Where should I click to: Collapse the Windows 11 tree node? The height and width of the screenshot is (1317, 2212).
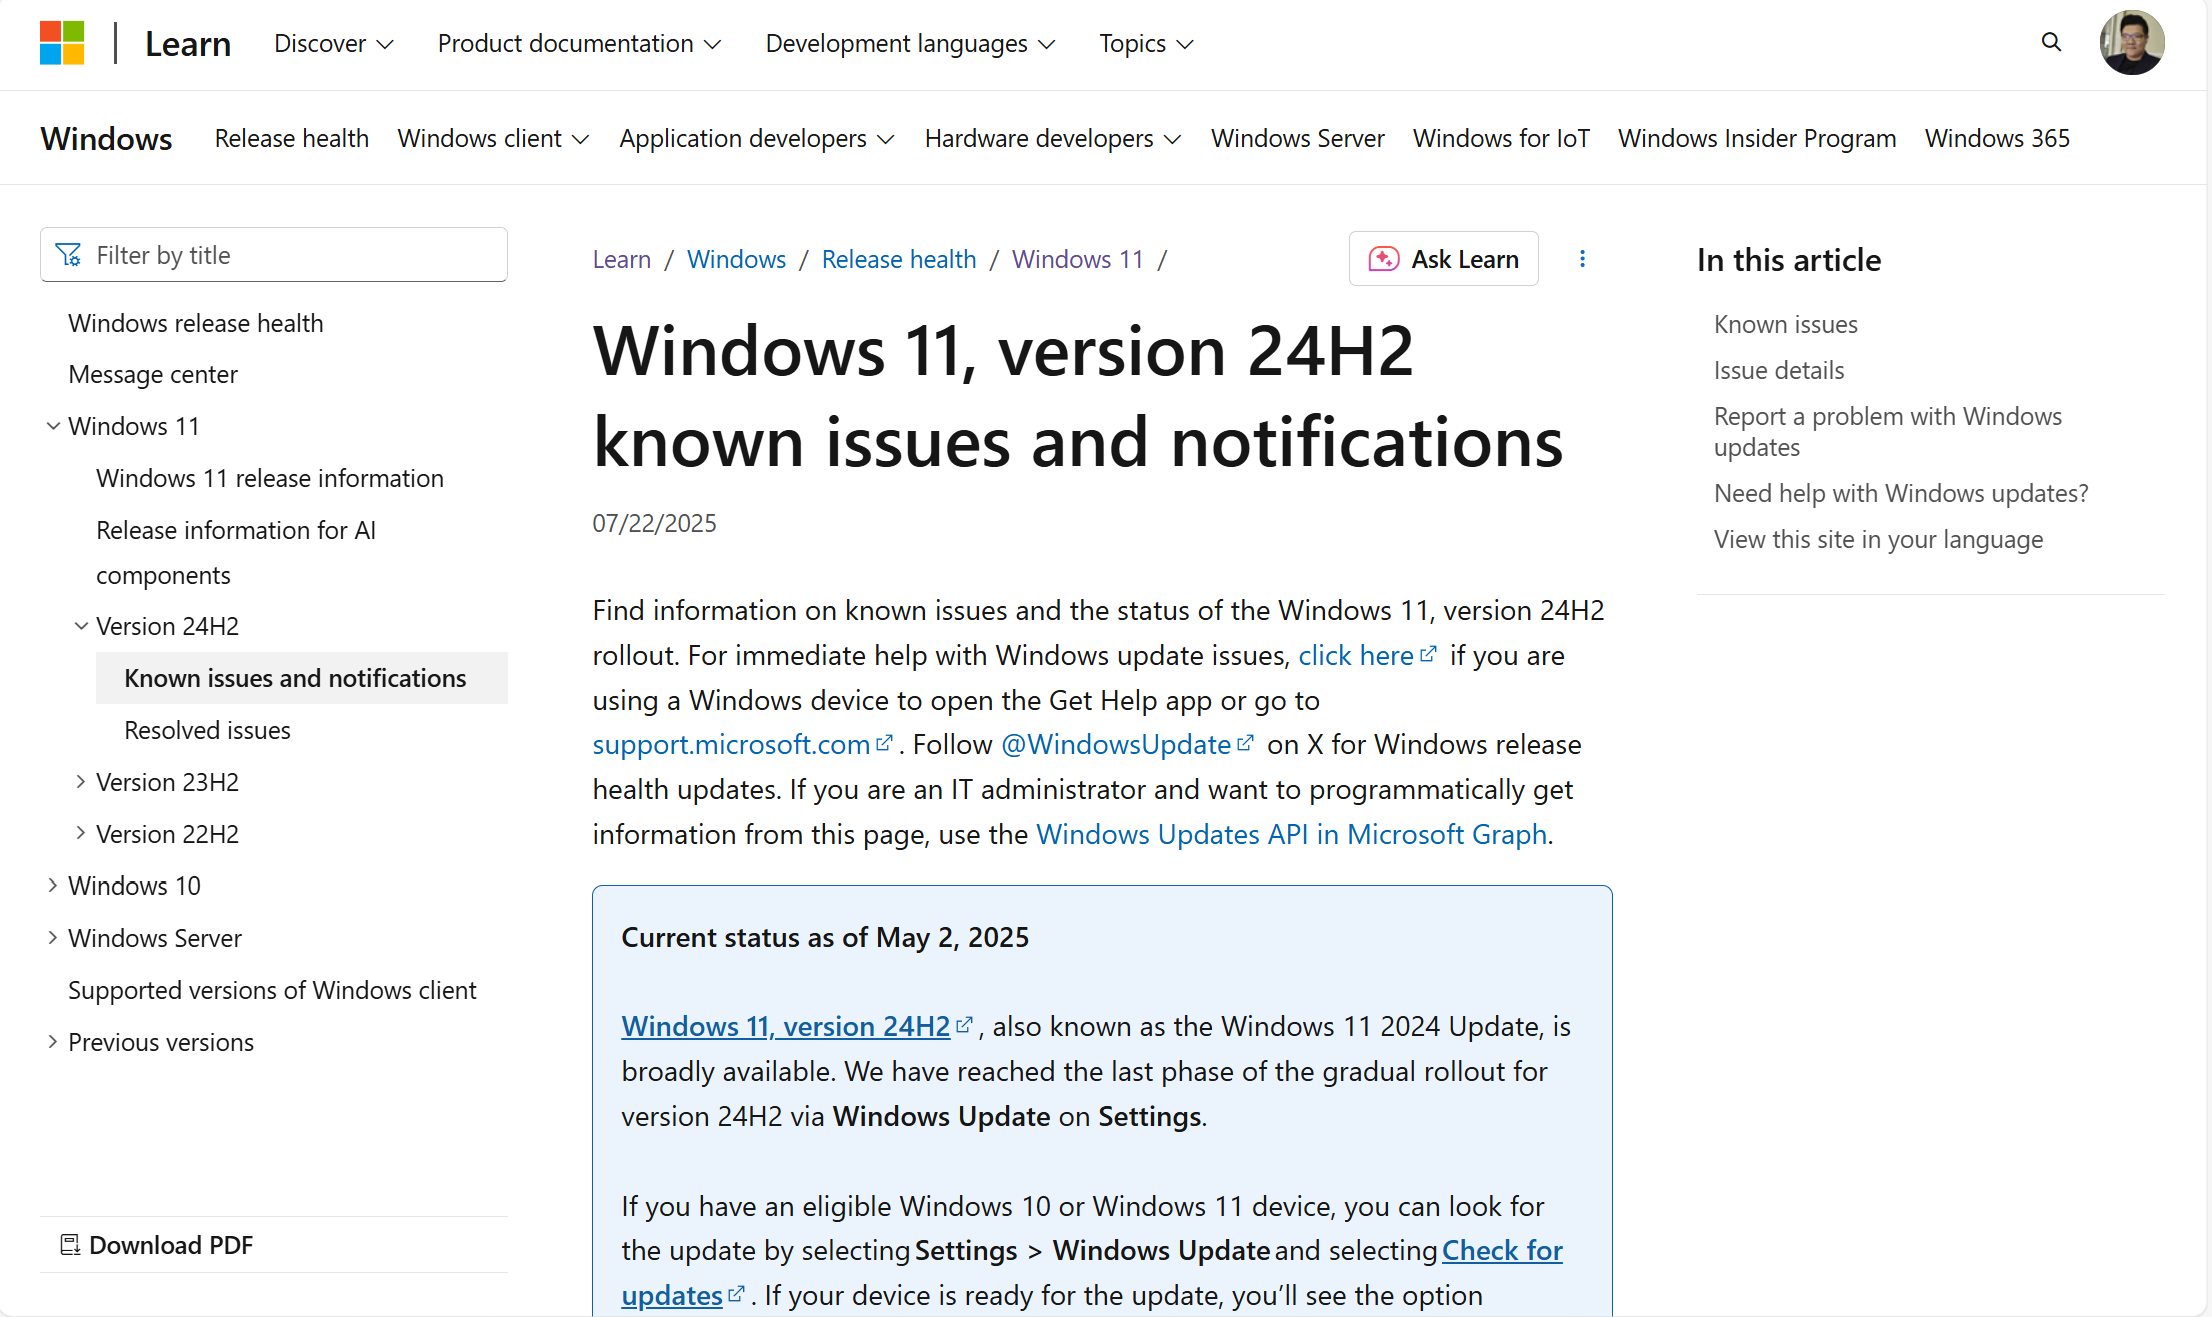point(53,426)
